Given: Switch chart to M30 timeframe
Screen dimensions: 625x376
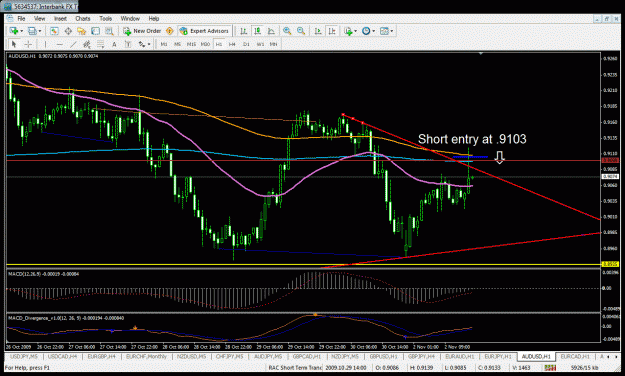Looking at the screenshot, I should coord(205,44).
